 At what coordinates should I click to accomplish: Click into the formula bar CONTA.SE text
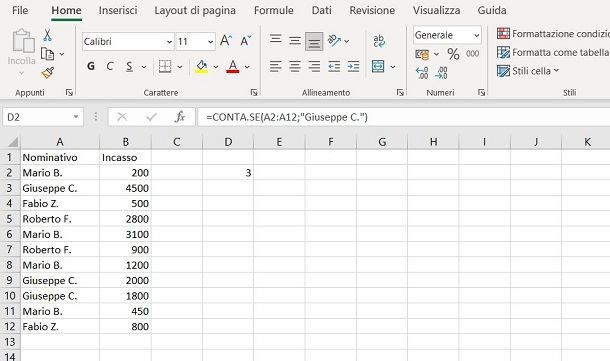click(287, 117)
